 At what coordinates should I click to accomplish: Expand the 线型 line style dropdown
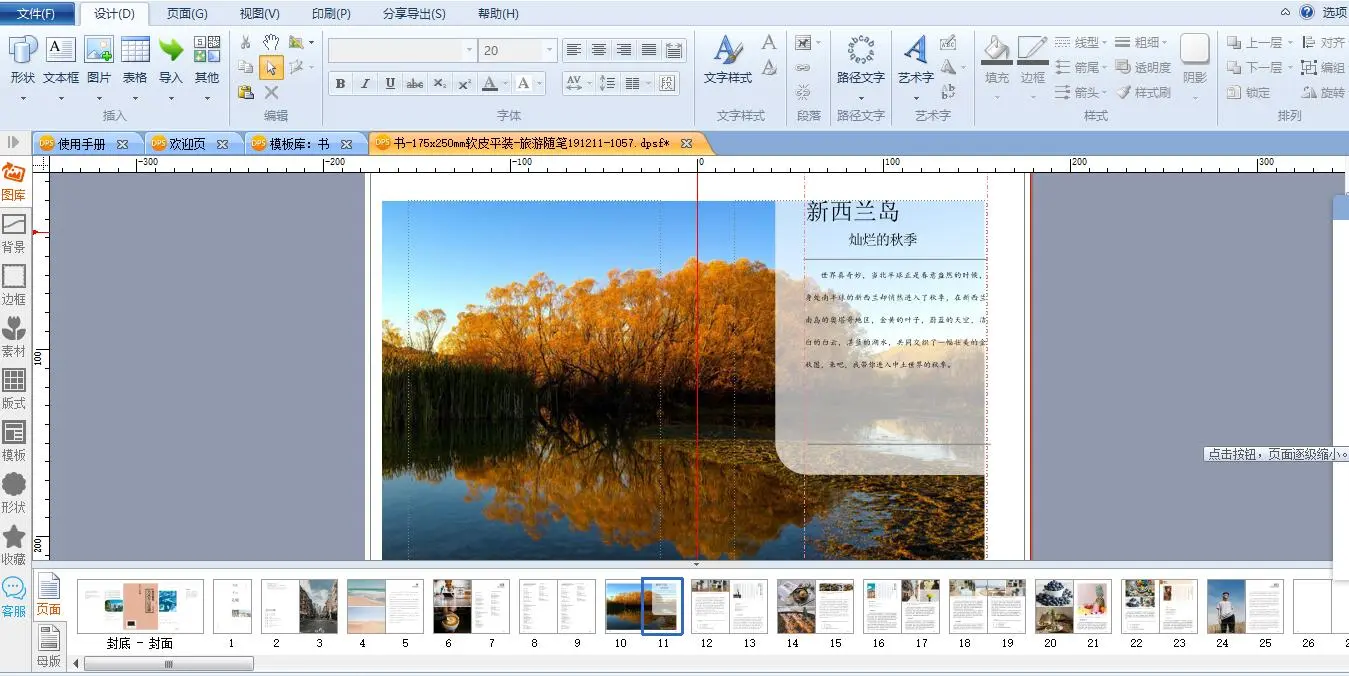(x=1104, y=43)
